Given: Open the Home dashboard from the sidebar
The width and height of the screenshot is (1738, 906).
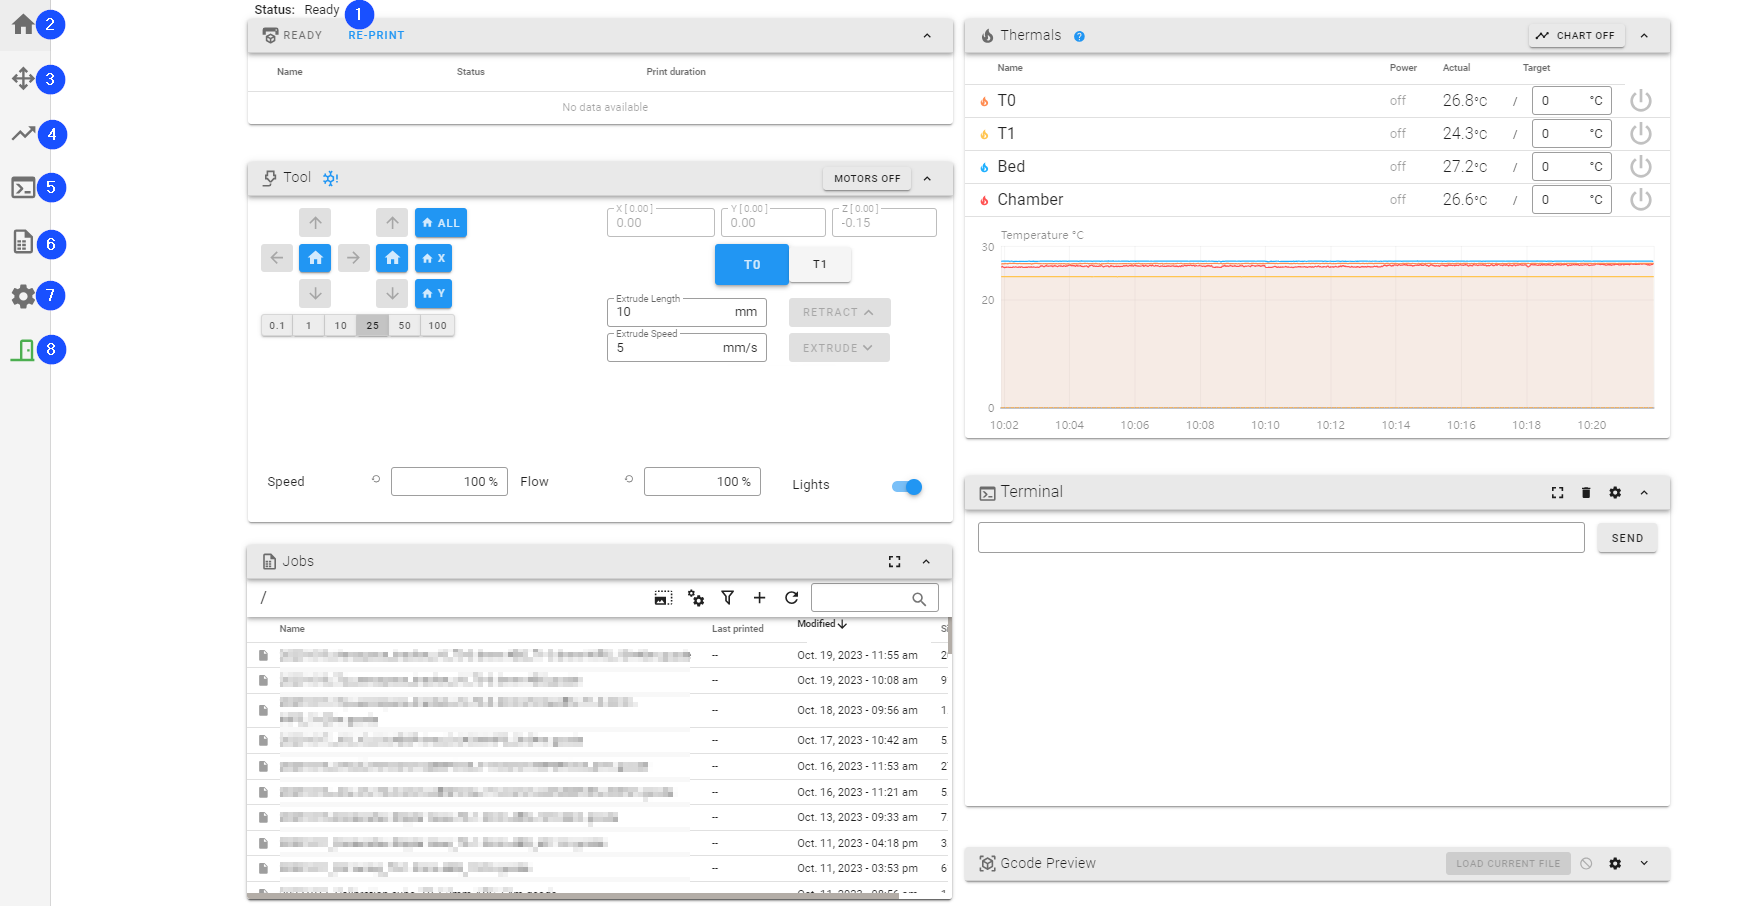Looking at the screenshot, I should (23, 24).
